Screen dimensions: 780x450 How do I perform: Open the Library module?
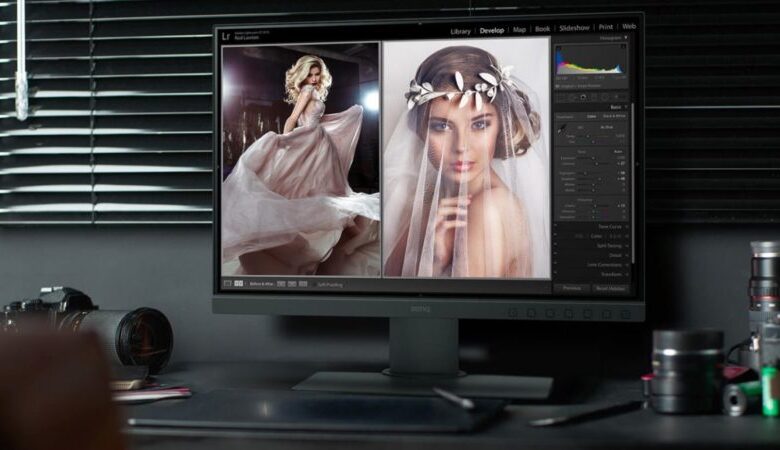click(460, 31)
